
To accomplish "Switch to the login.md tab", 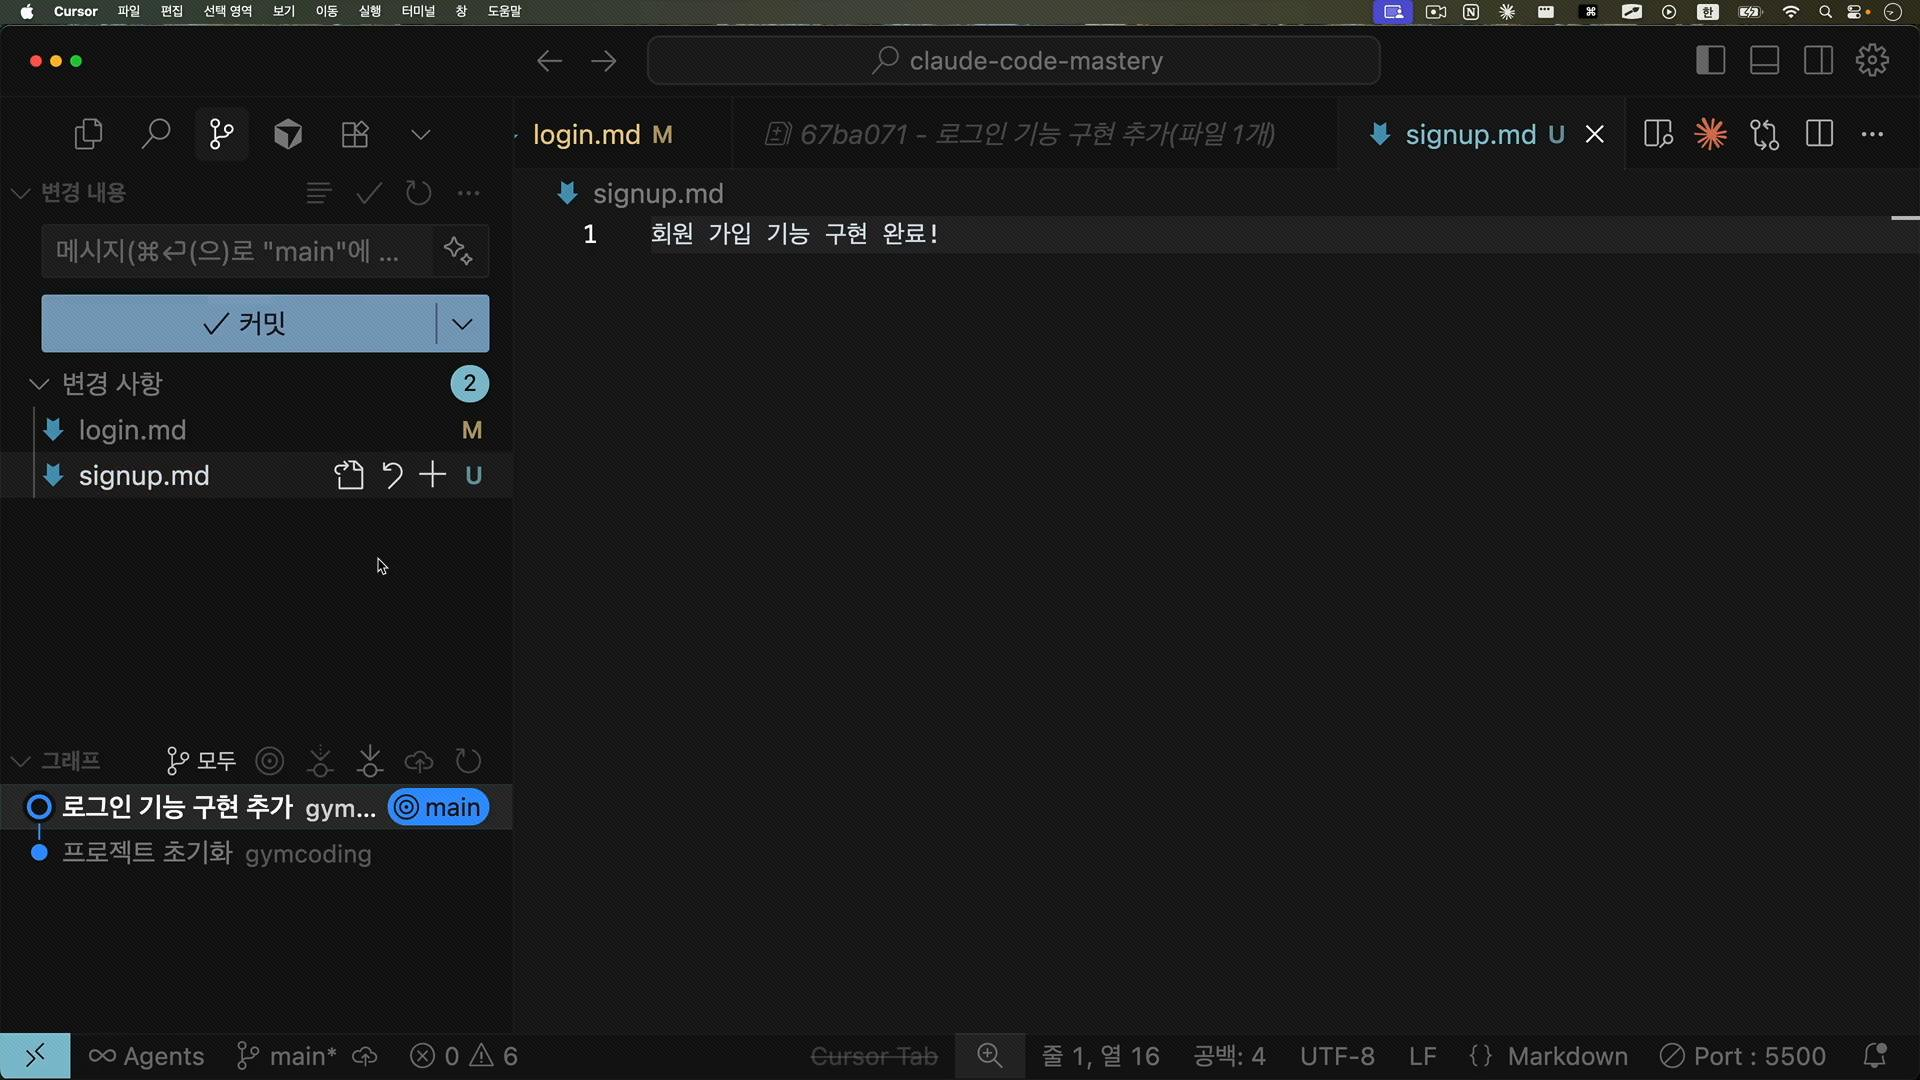I will 587,134.
